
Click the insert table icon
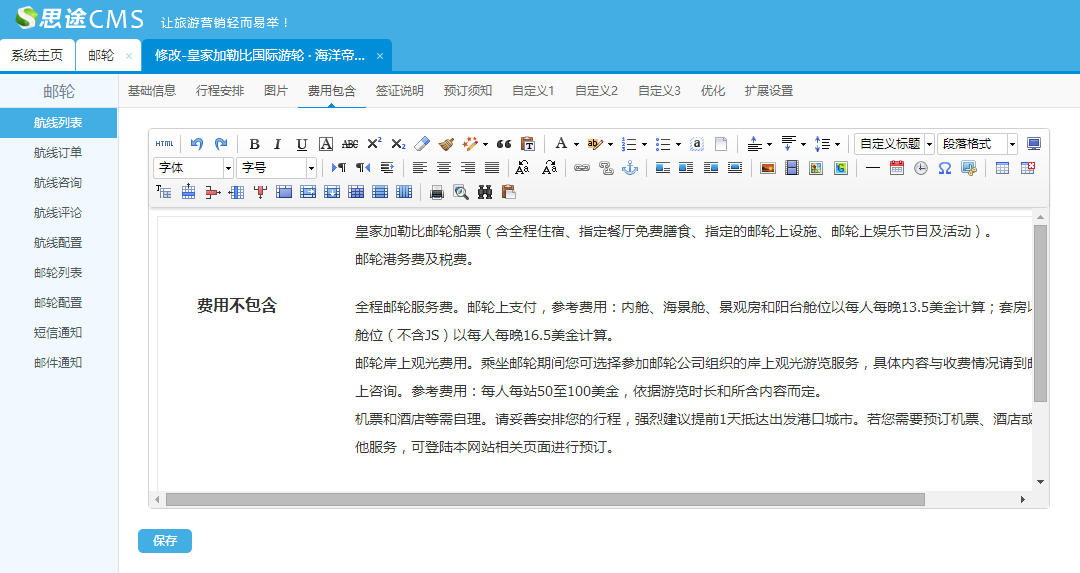click(x=1002, y=168)
